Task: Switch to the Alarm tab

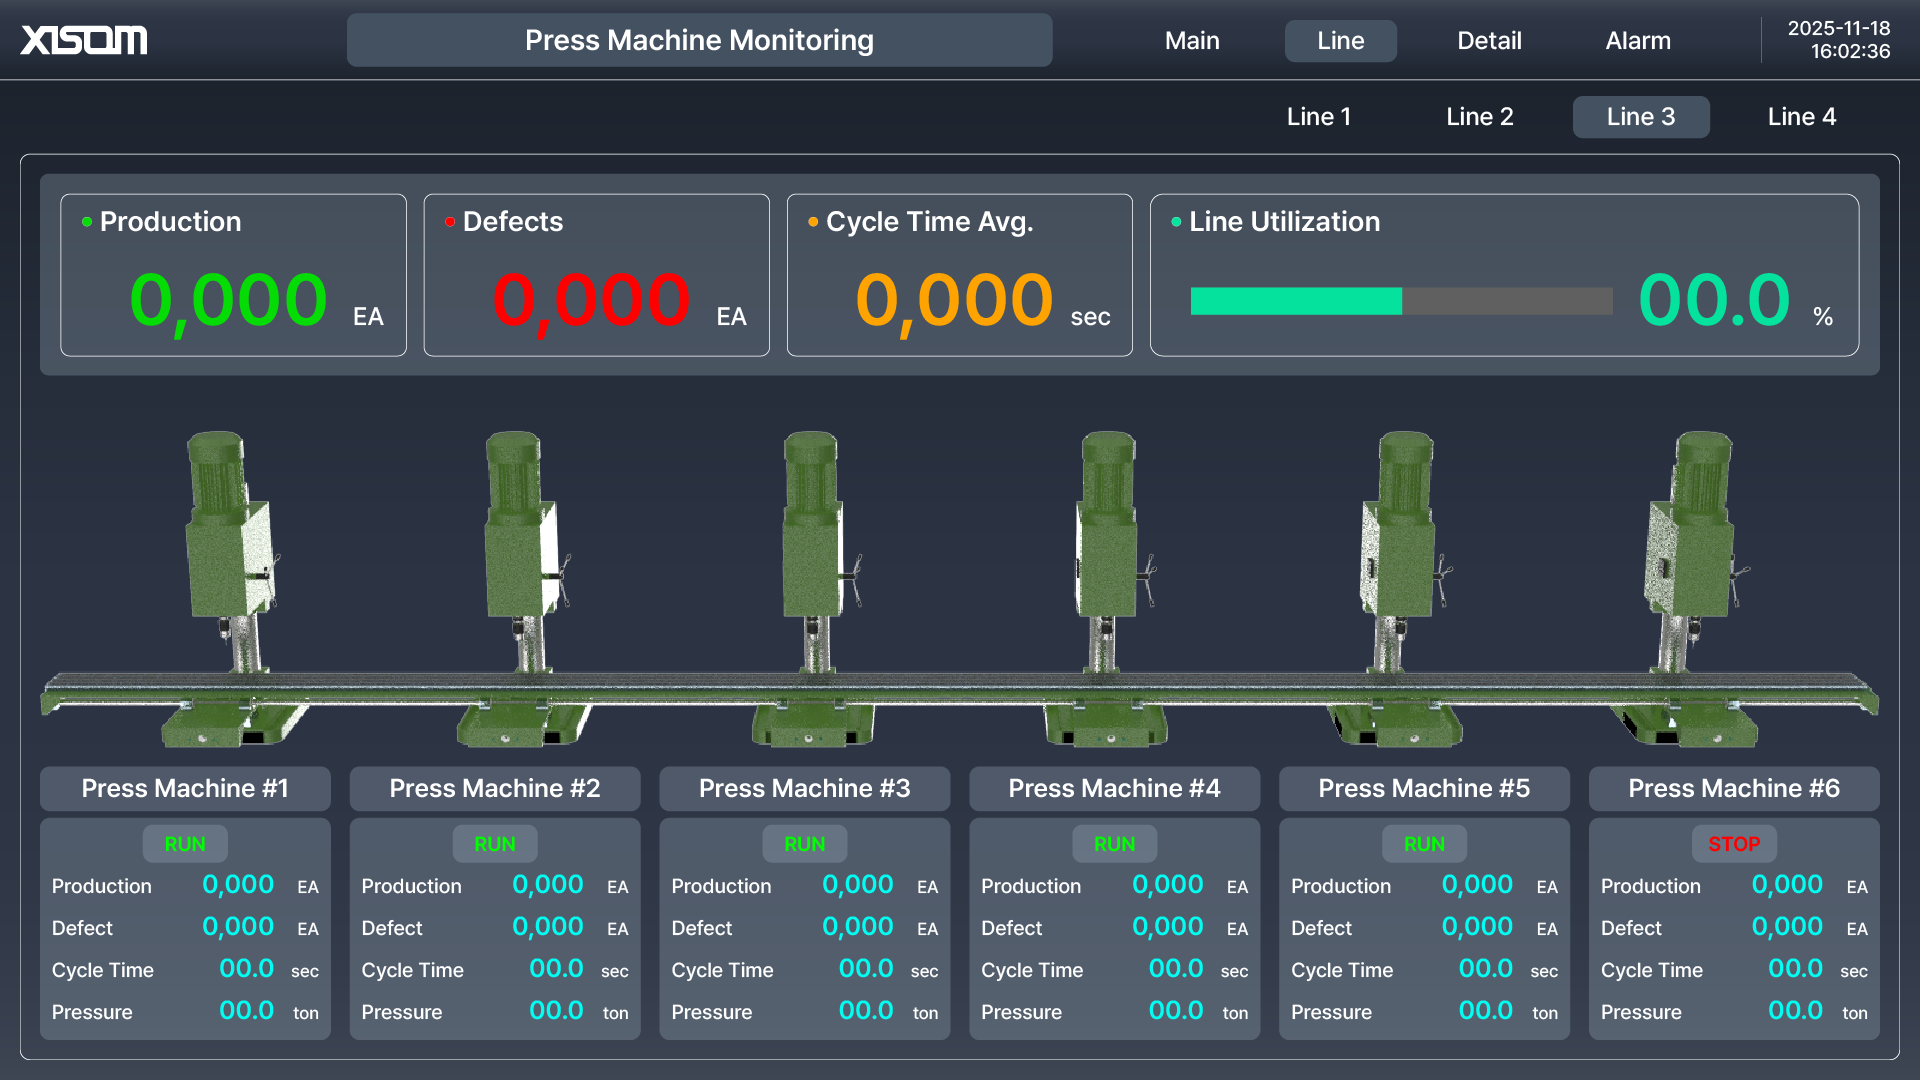Action: pyautogui.click(x=1637, y=41)
